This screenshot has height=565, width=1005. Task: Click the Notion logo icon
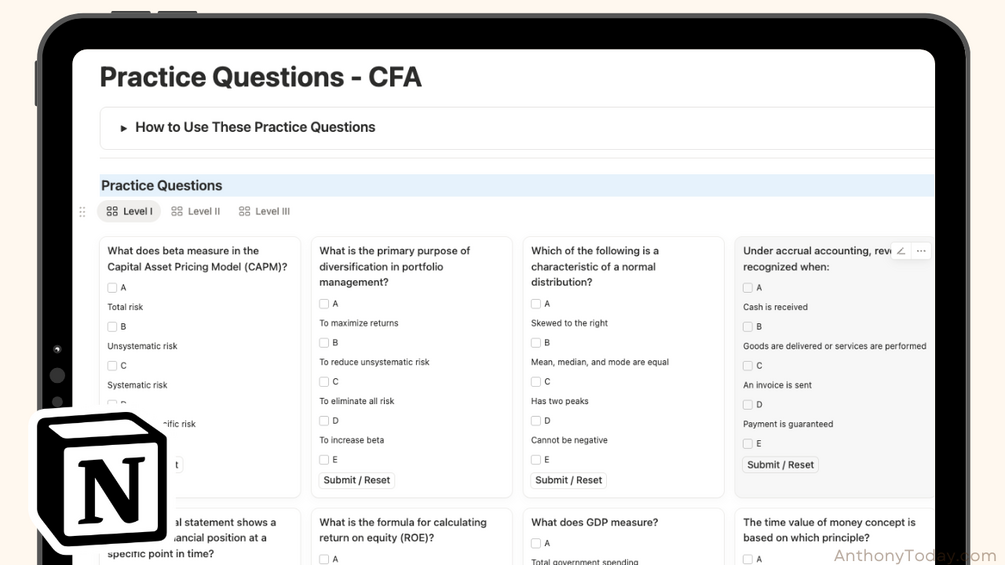[x=101, y=480]
